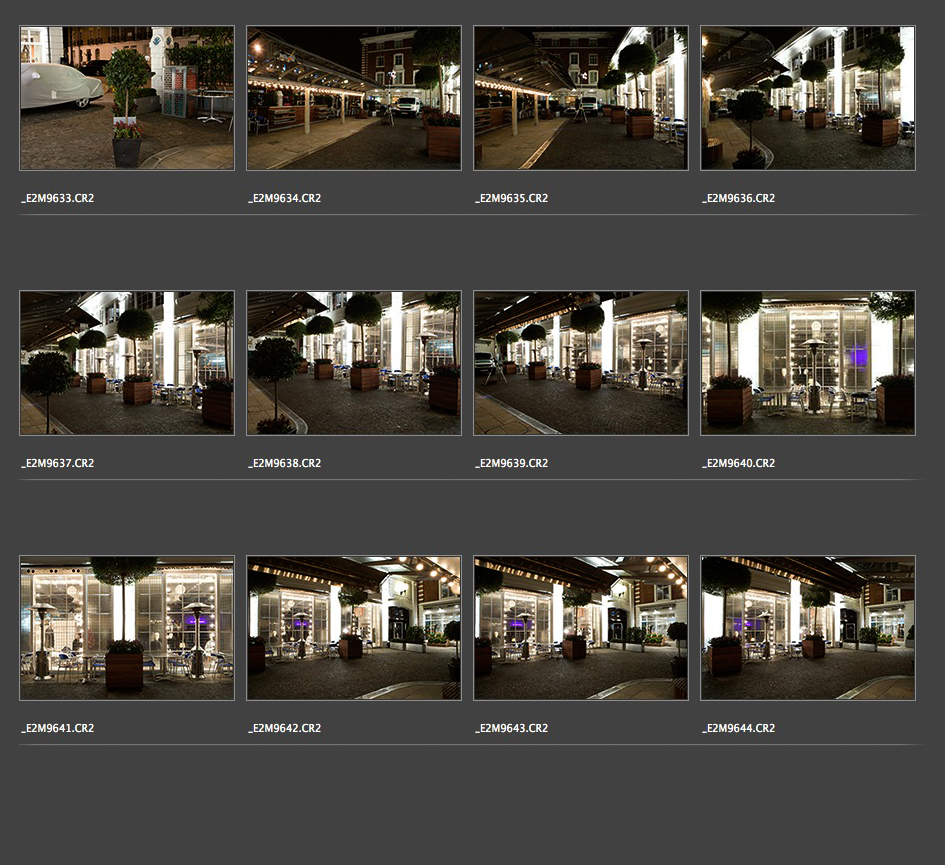The width and height of the screenshot is (945, 865).
Task: Open the _E2M9642.CR2 thumbnail image
Action: (x=354, y=628)
